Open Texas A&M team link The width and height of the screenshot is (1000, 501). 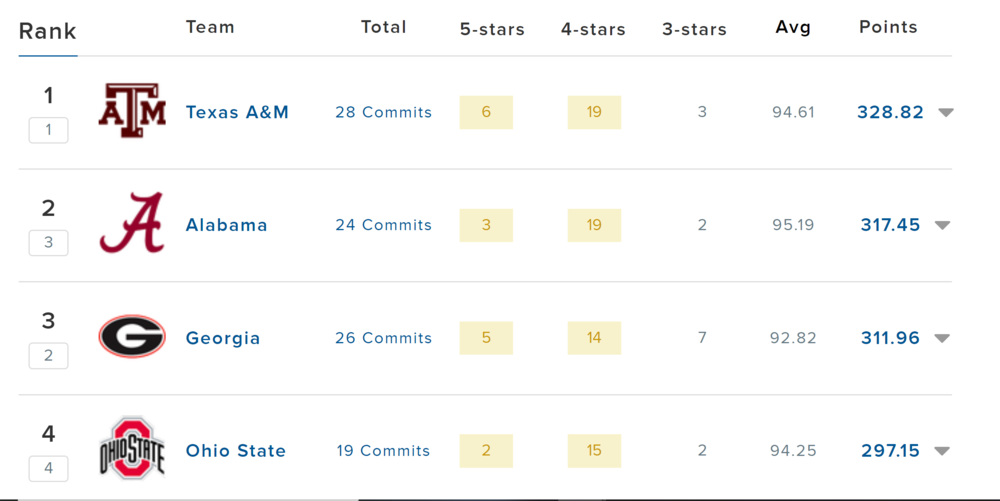pyautogui.click(x=237, y=112)
